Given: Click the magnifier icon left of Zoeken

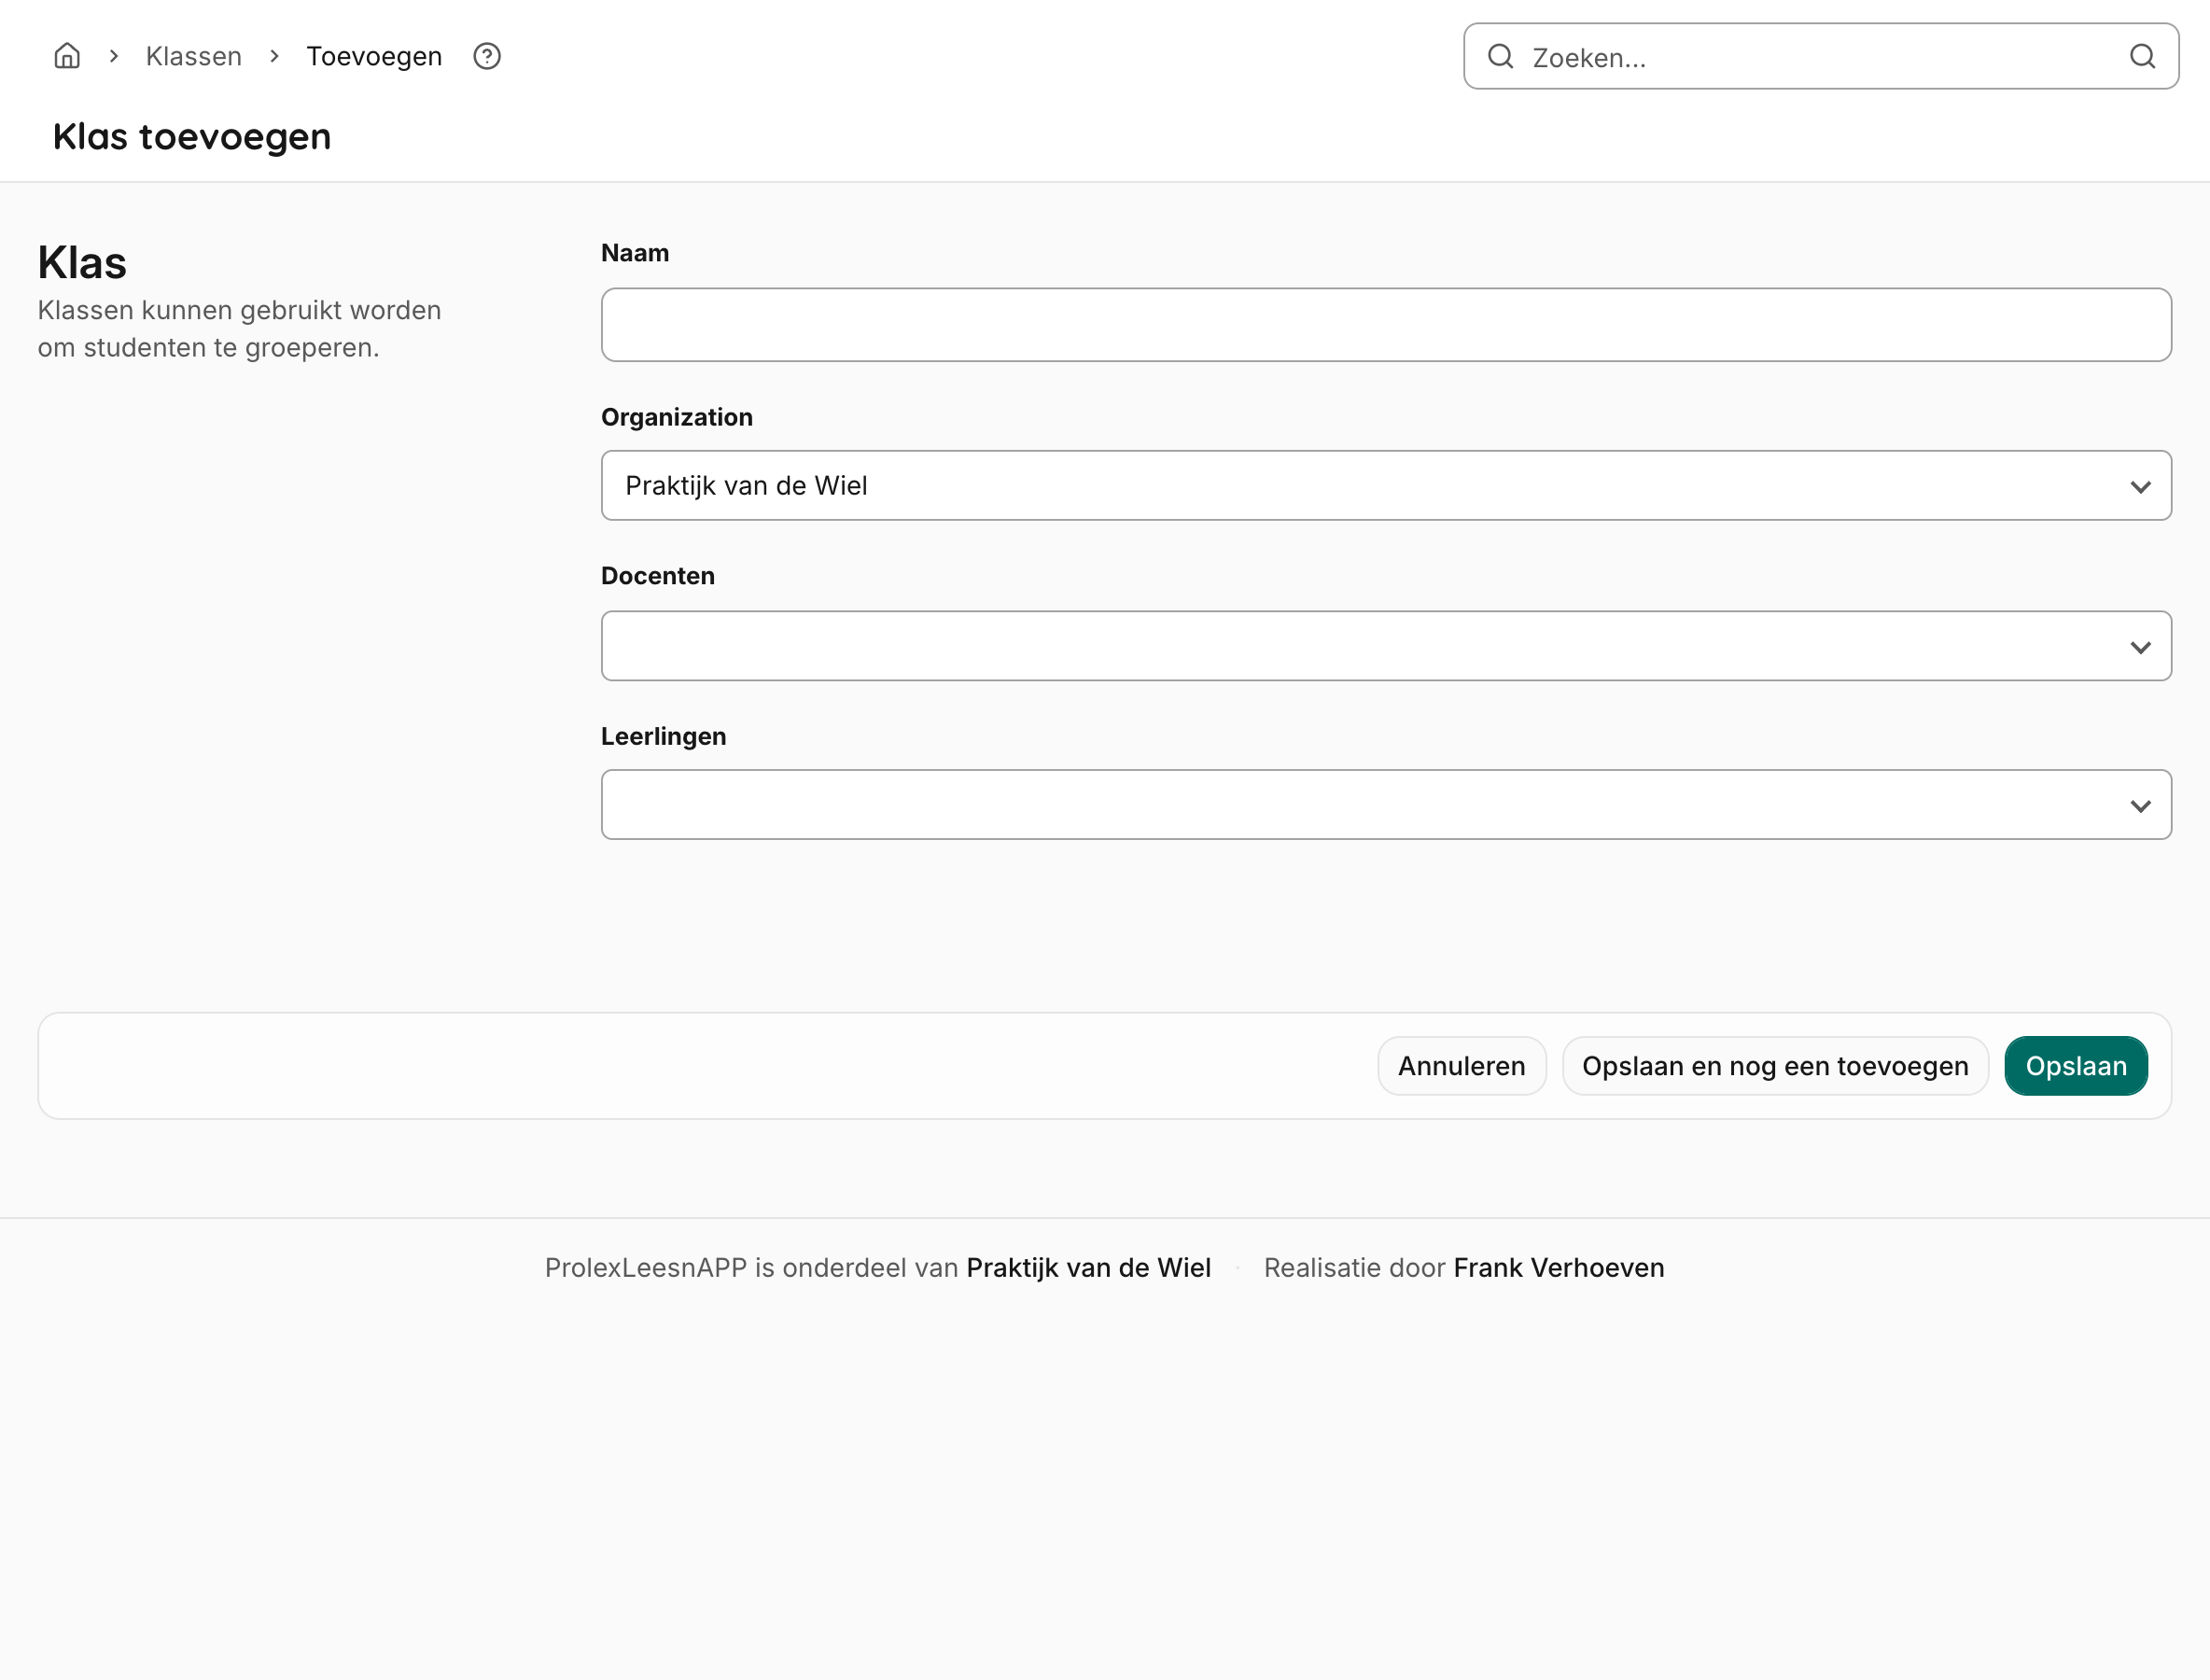Looking at the screenshot, I should [1500, 56].
